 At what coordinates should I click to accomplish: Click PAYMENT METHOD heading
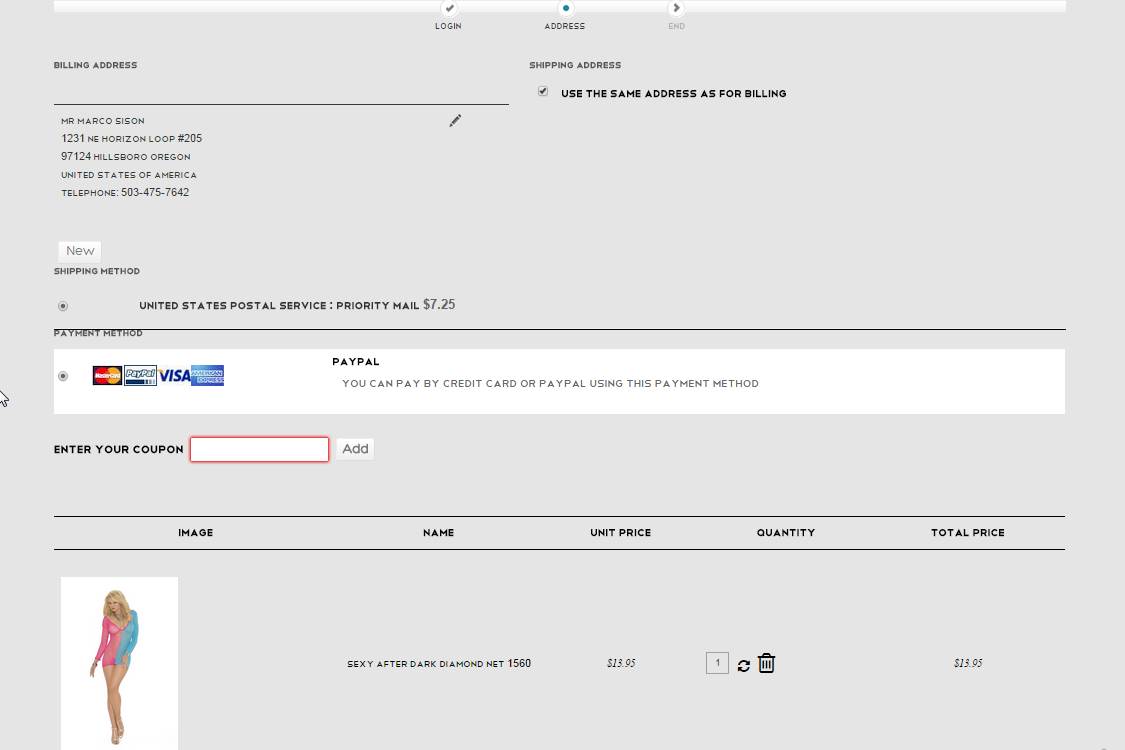click(x=98, y=333)
